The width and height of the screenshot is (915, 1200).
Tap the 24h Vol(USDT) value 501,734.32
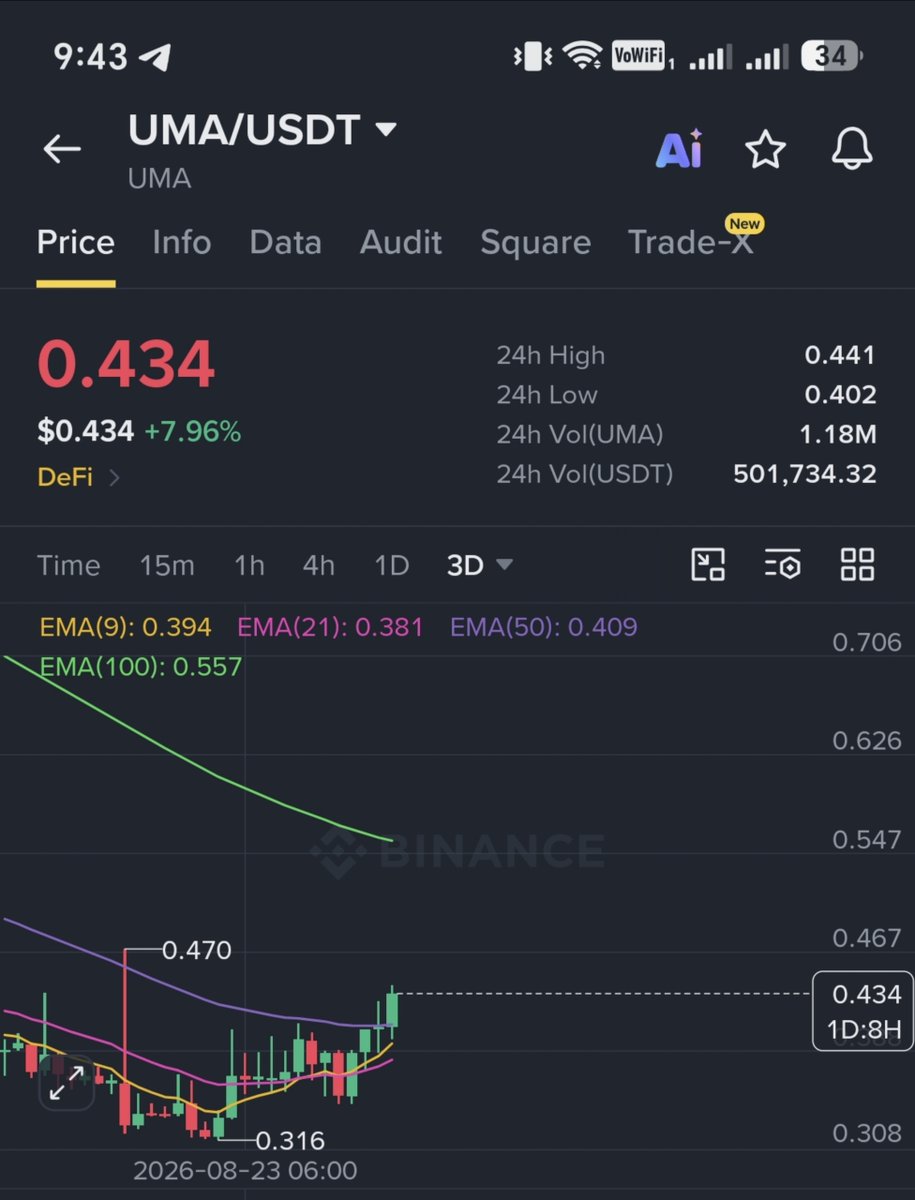click(x=805, y=474)
